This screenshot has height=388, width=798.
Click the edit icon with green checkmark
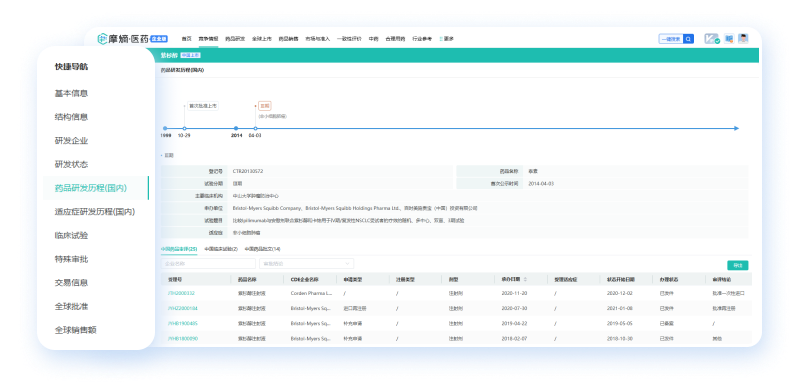(x=711, y=39)
